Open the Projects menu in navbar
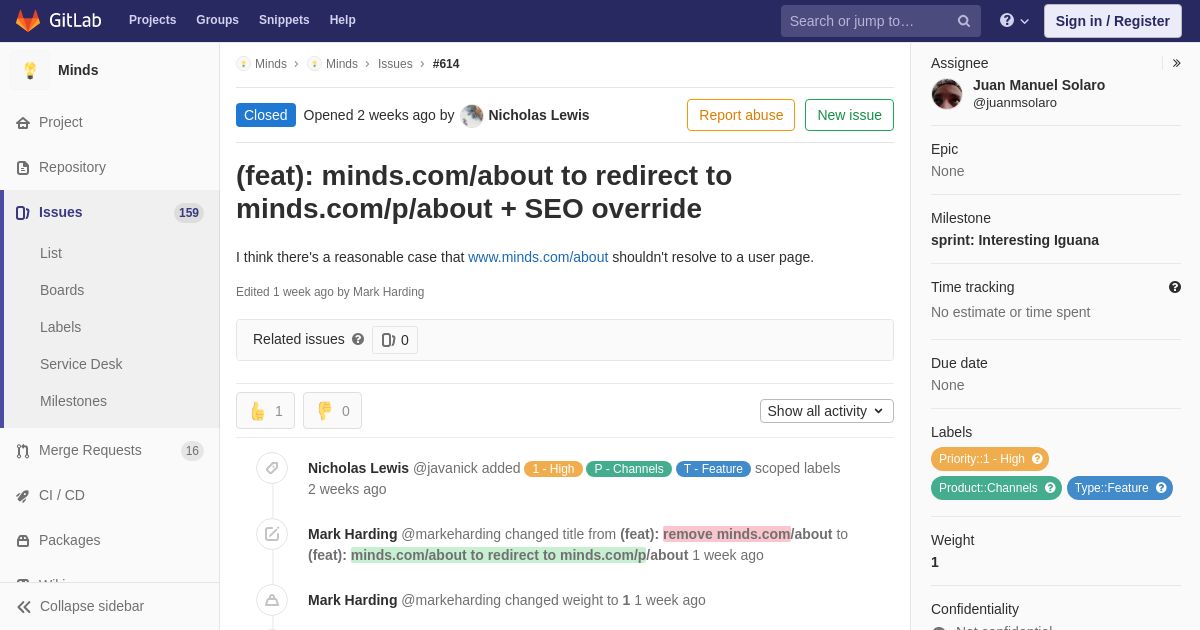Screen dimensions: 1200x630 point(152,20)
